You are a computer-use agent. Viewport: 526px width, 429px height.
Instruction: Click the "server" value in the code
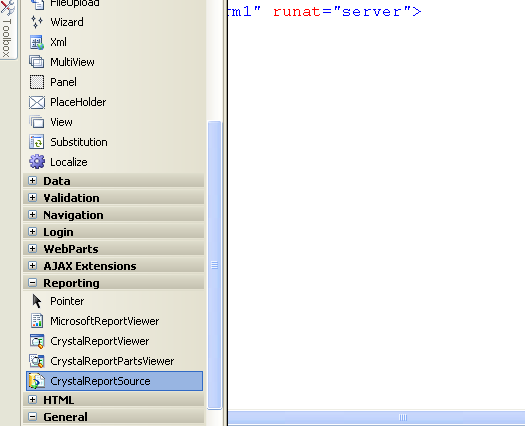coord(372,12)
